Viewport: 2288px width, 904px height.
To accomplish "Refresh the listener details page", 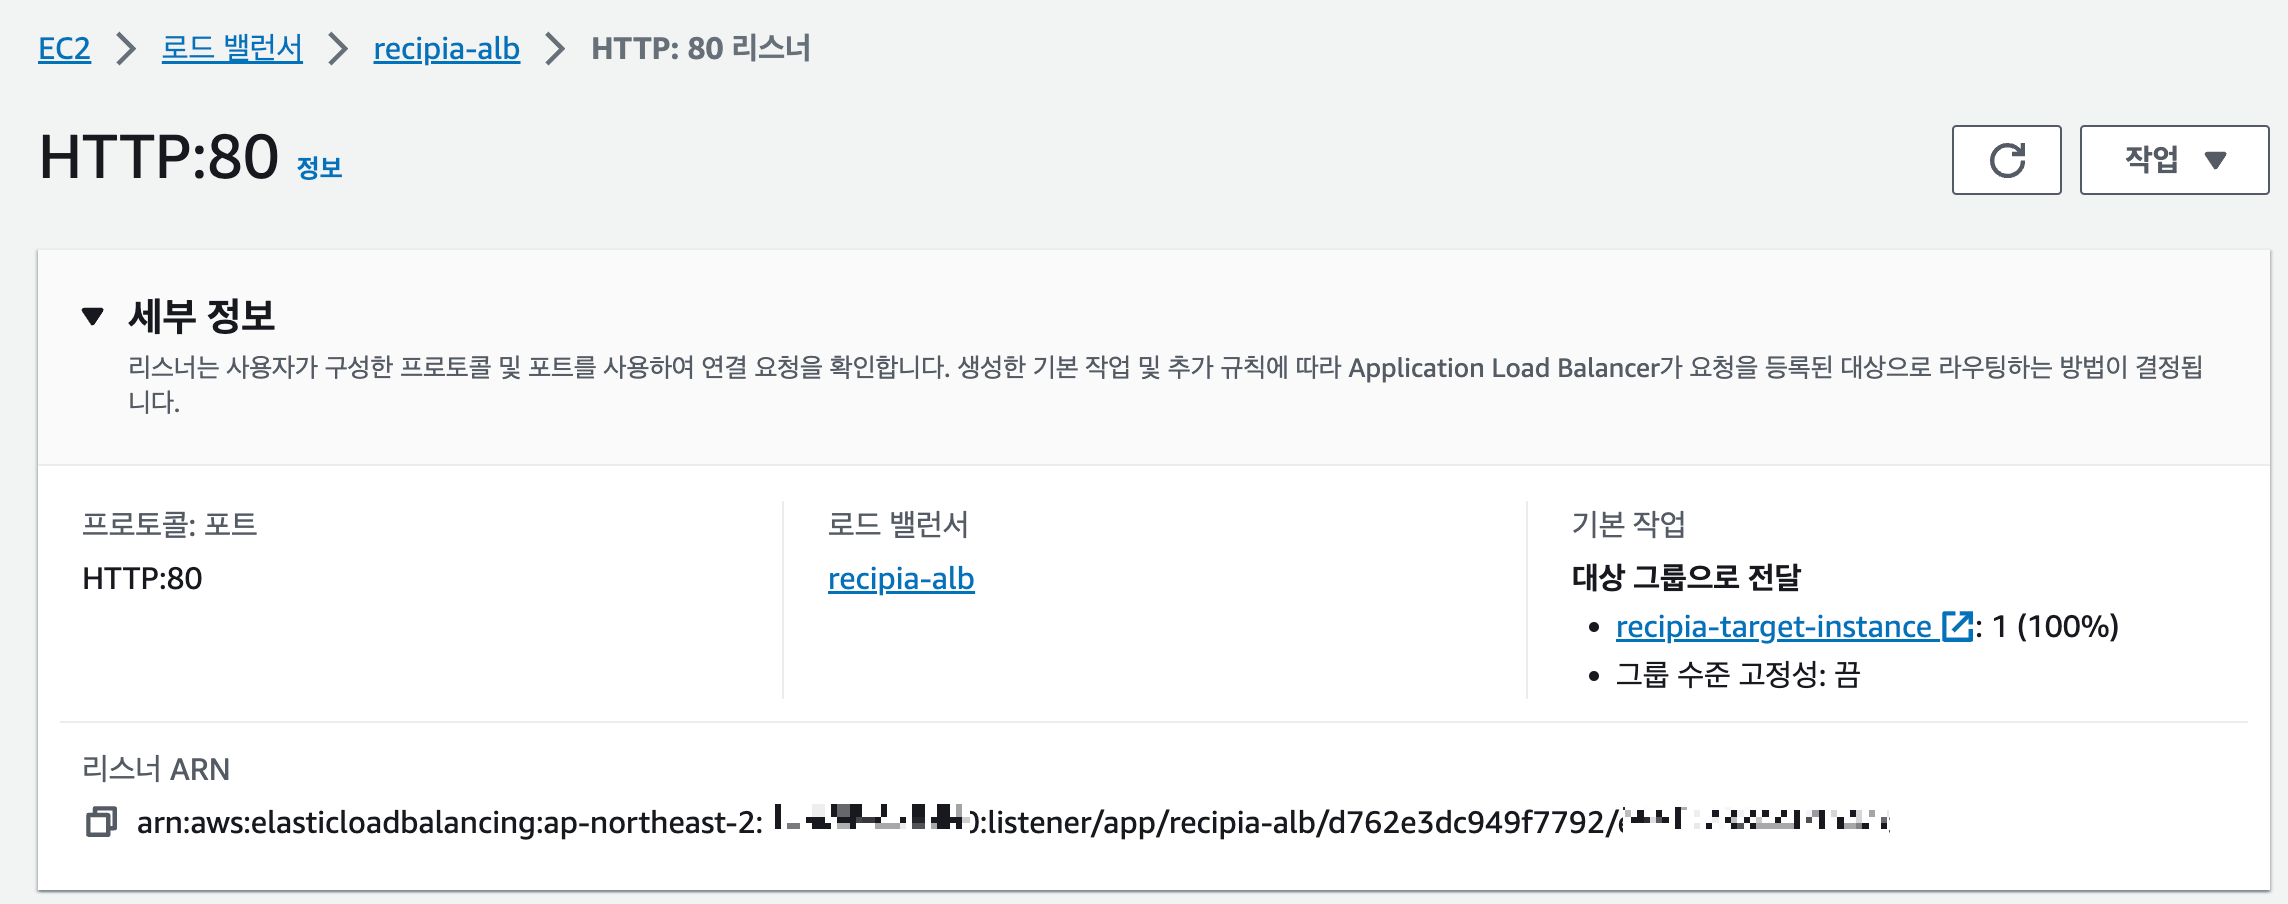I will coord(2006,159).
